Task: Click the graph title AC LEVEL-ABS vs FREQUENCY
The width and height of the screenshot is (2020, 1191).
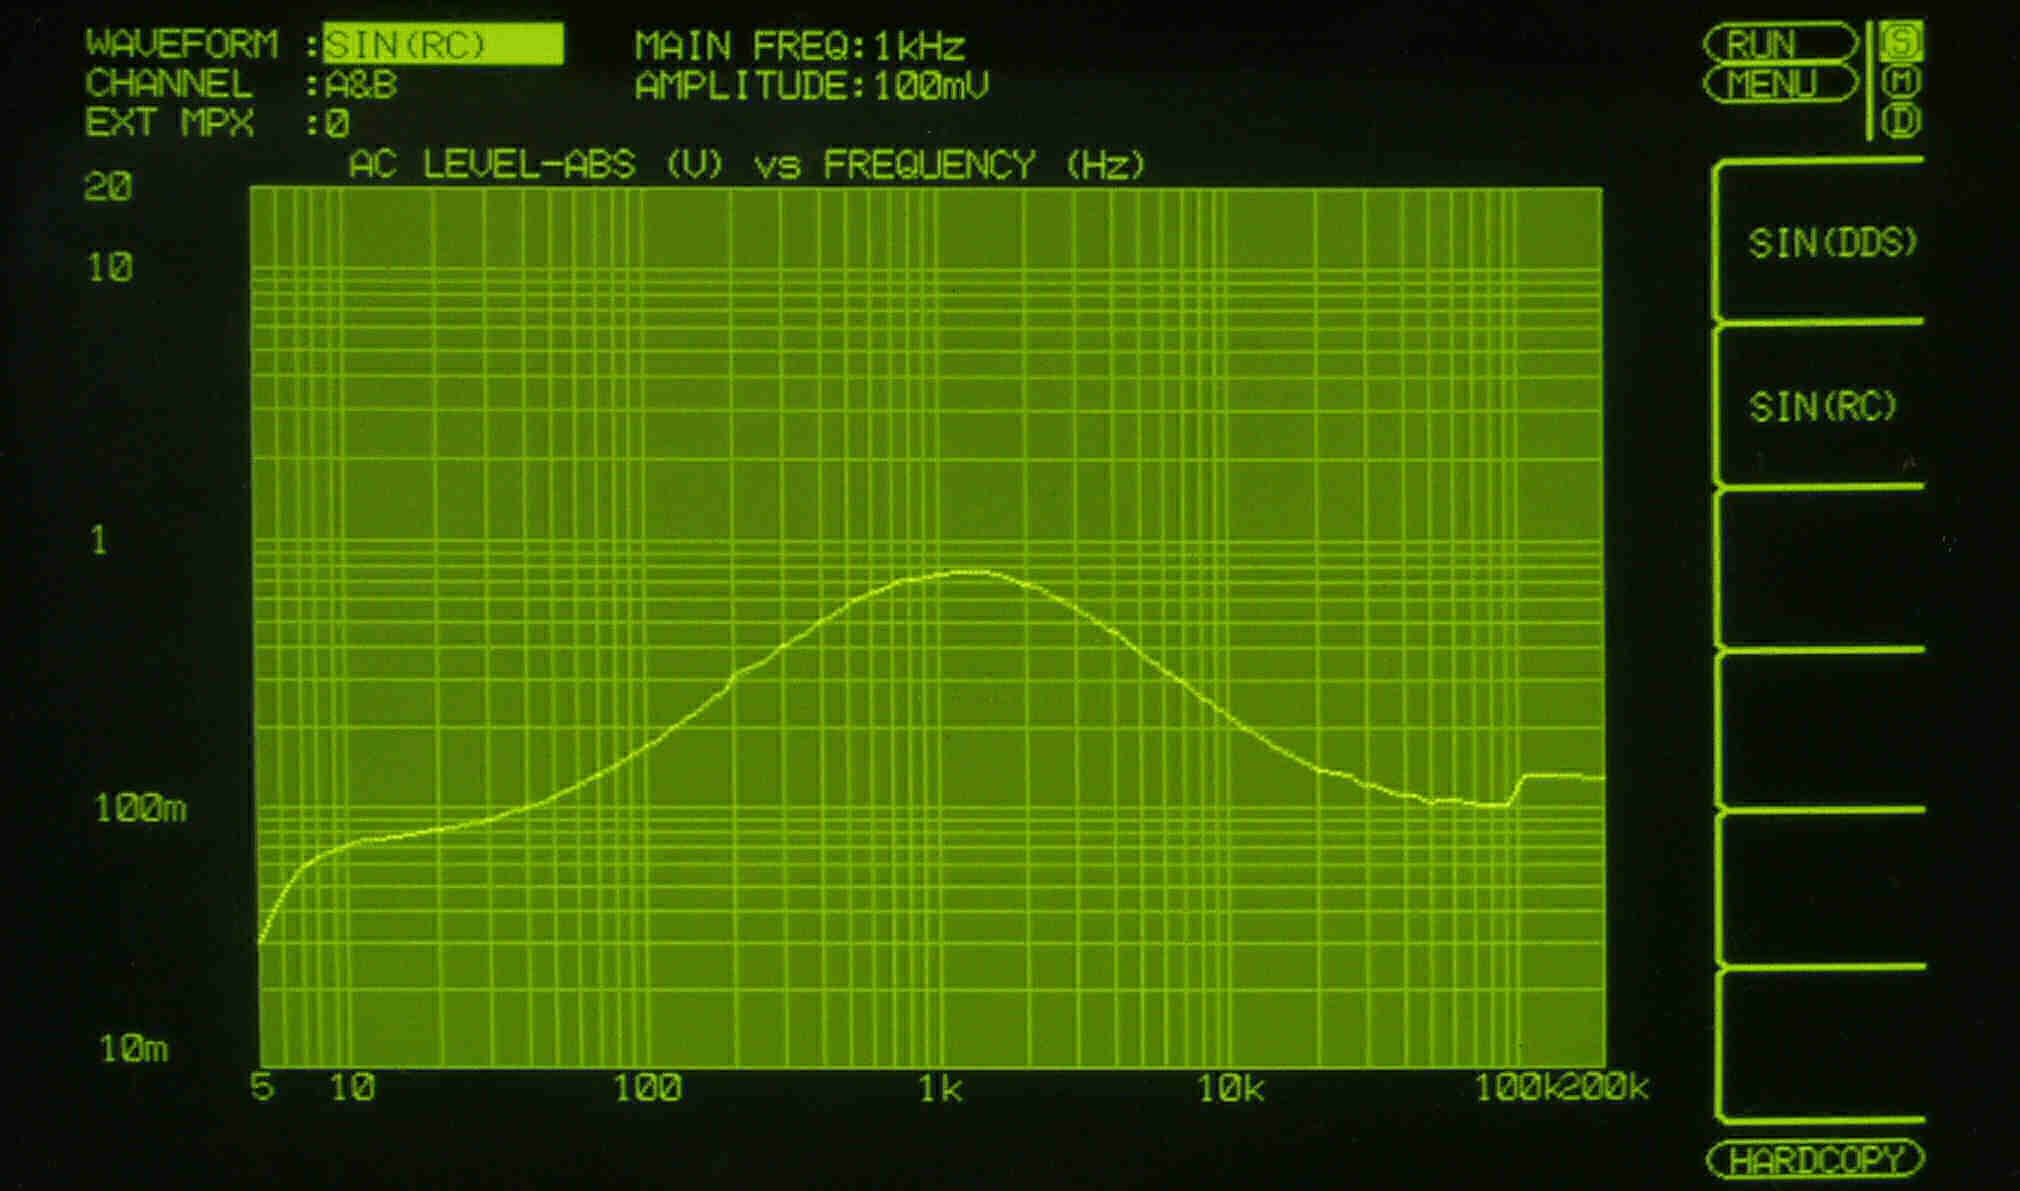Action: (746, 164)
